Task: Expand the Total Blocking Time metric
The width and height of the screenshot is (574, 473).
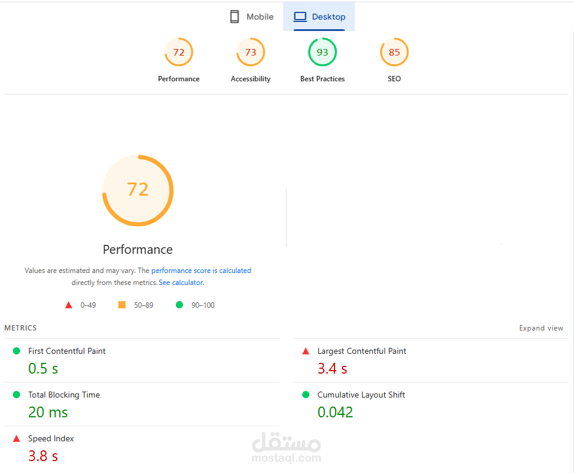Action: pos(142,404)
